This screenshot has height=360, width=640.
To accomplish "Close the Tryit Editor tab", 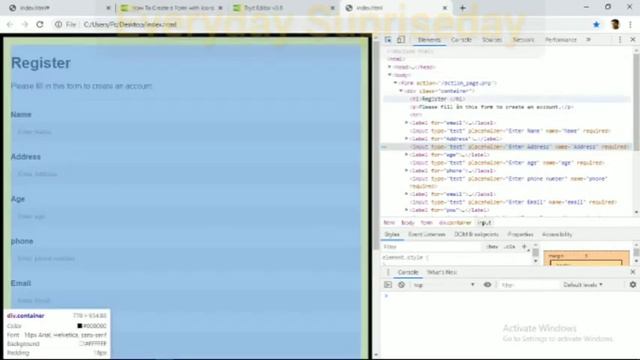I will click(x=333, y=8).
